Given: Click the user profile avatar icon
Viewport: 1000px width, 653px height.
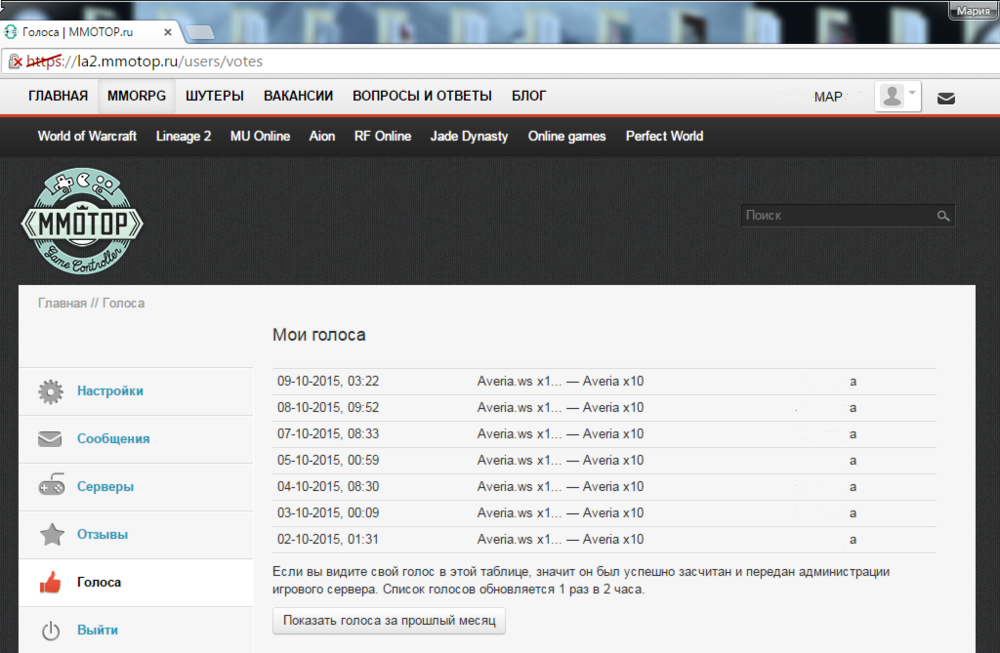Looking at the screenshot, I should tap(891, 96).
